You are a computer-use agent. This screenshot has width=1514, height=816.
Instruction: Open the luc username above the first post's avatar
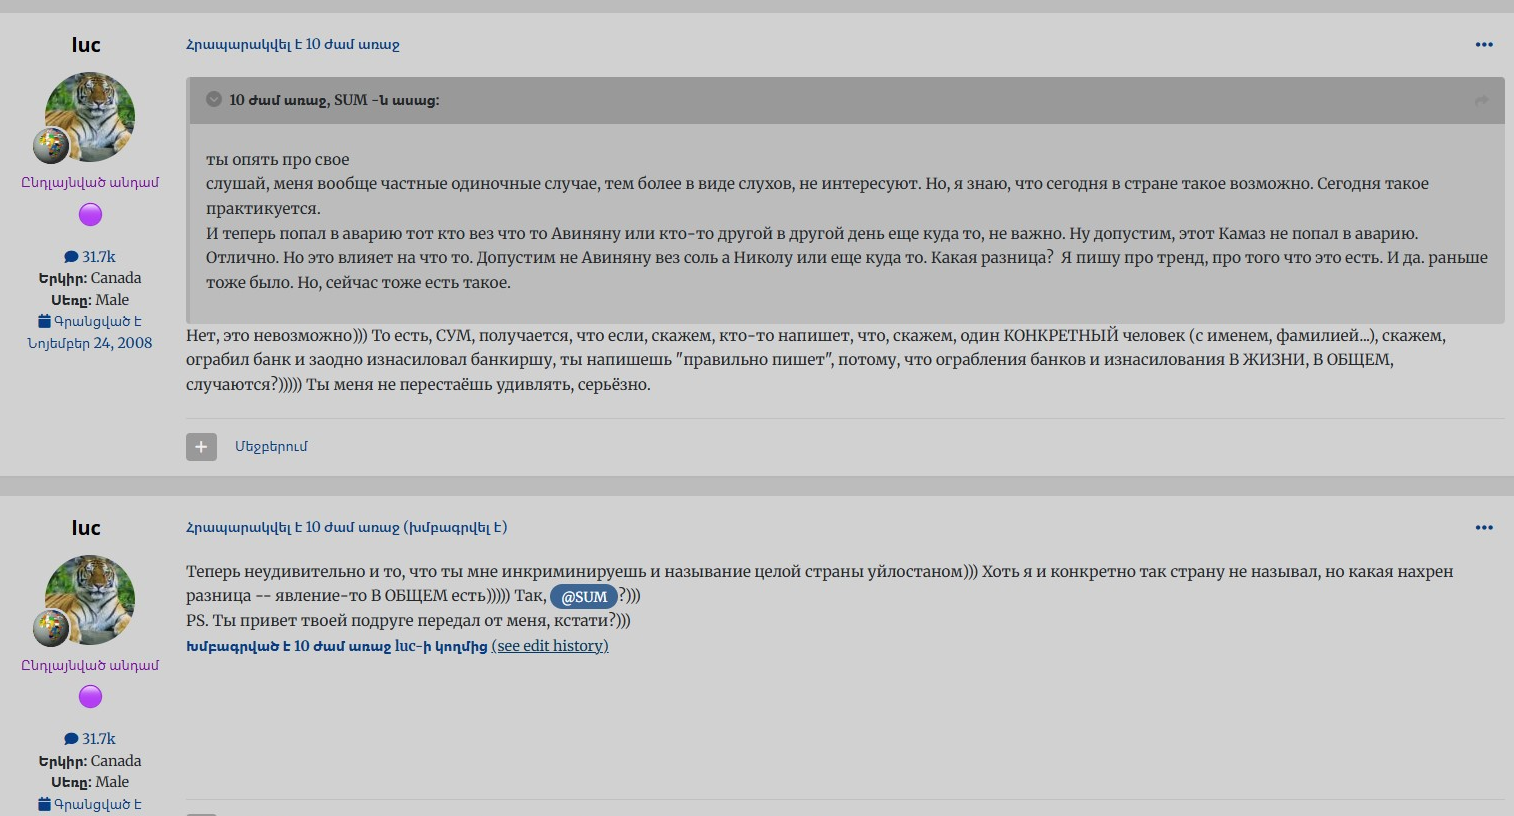click(86, 45)
